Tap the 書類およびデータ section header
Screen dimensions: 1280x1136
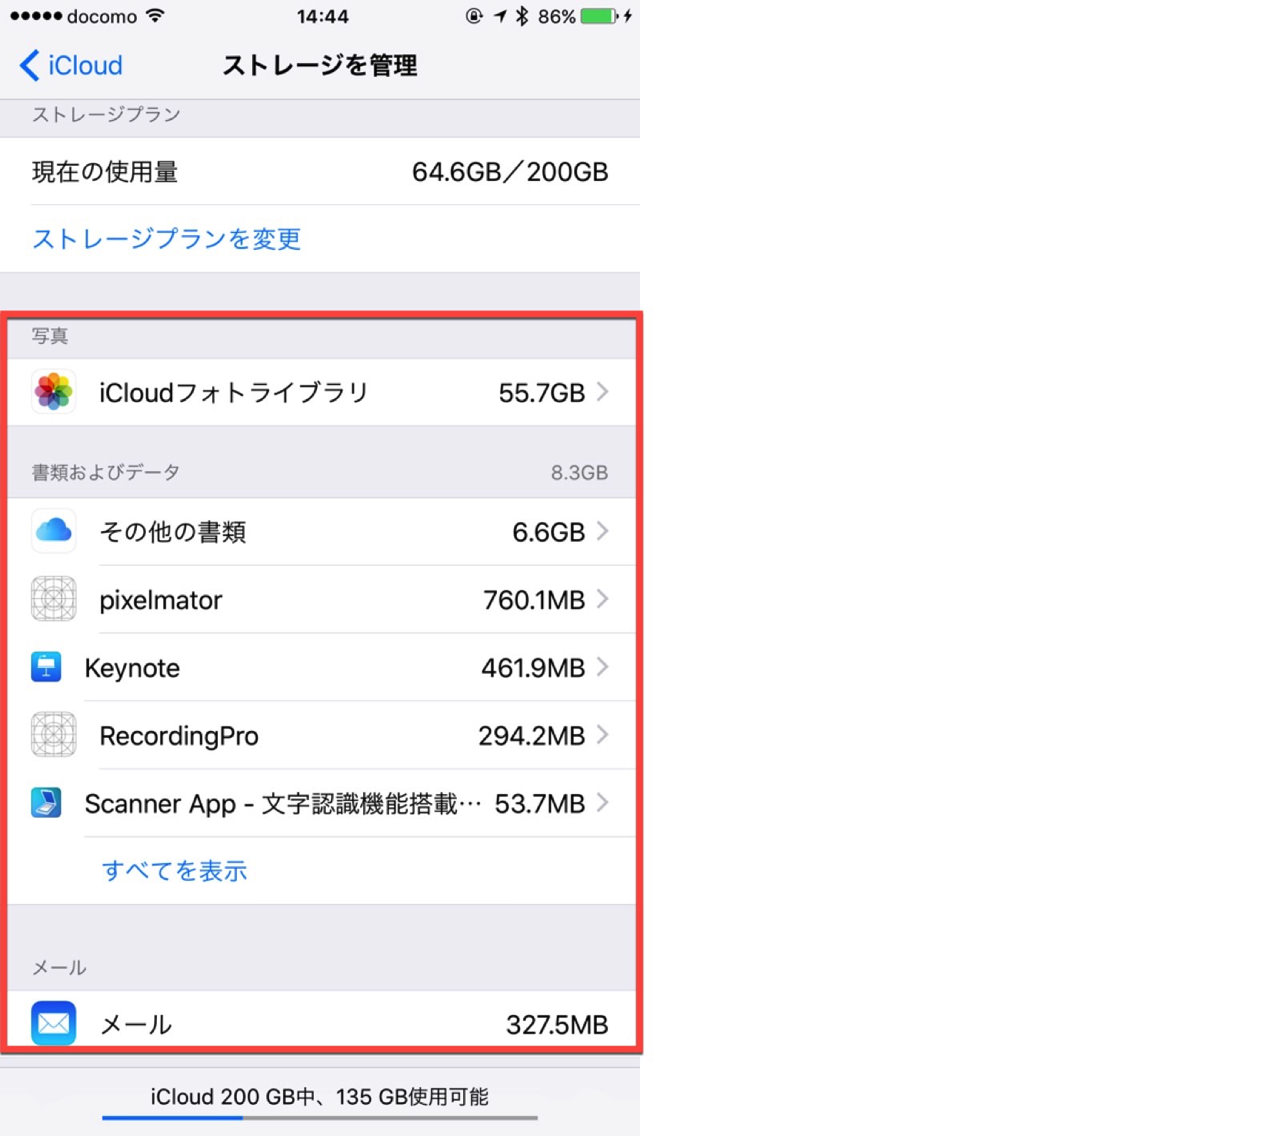pyautogui.click(x=106, y=472)
